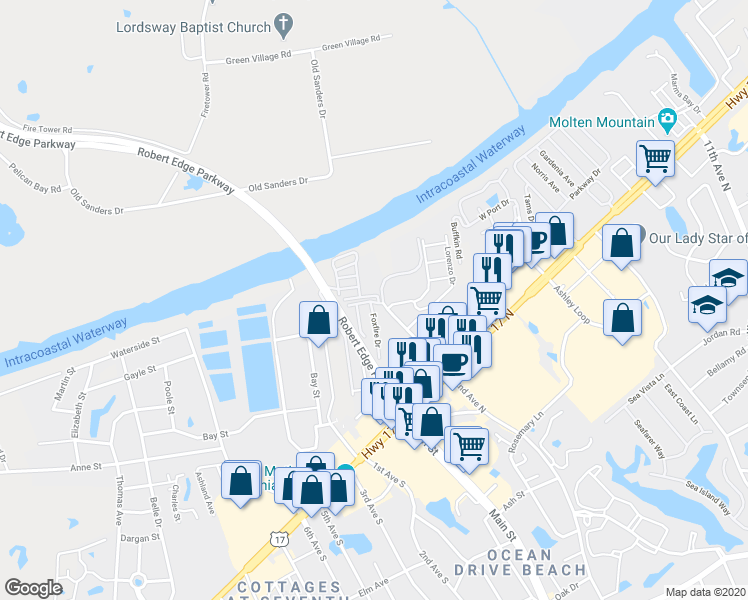Click the Lordsway Baptist Church cross marker
Screen dimensions: 748x600
pos(284,25)
